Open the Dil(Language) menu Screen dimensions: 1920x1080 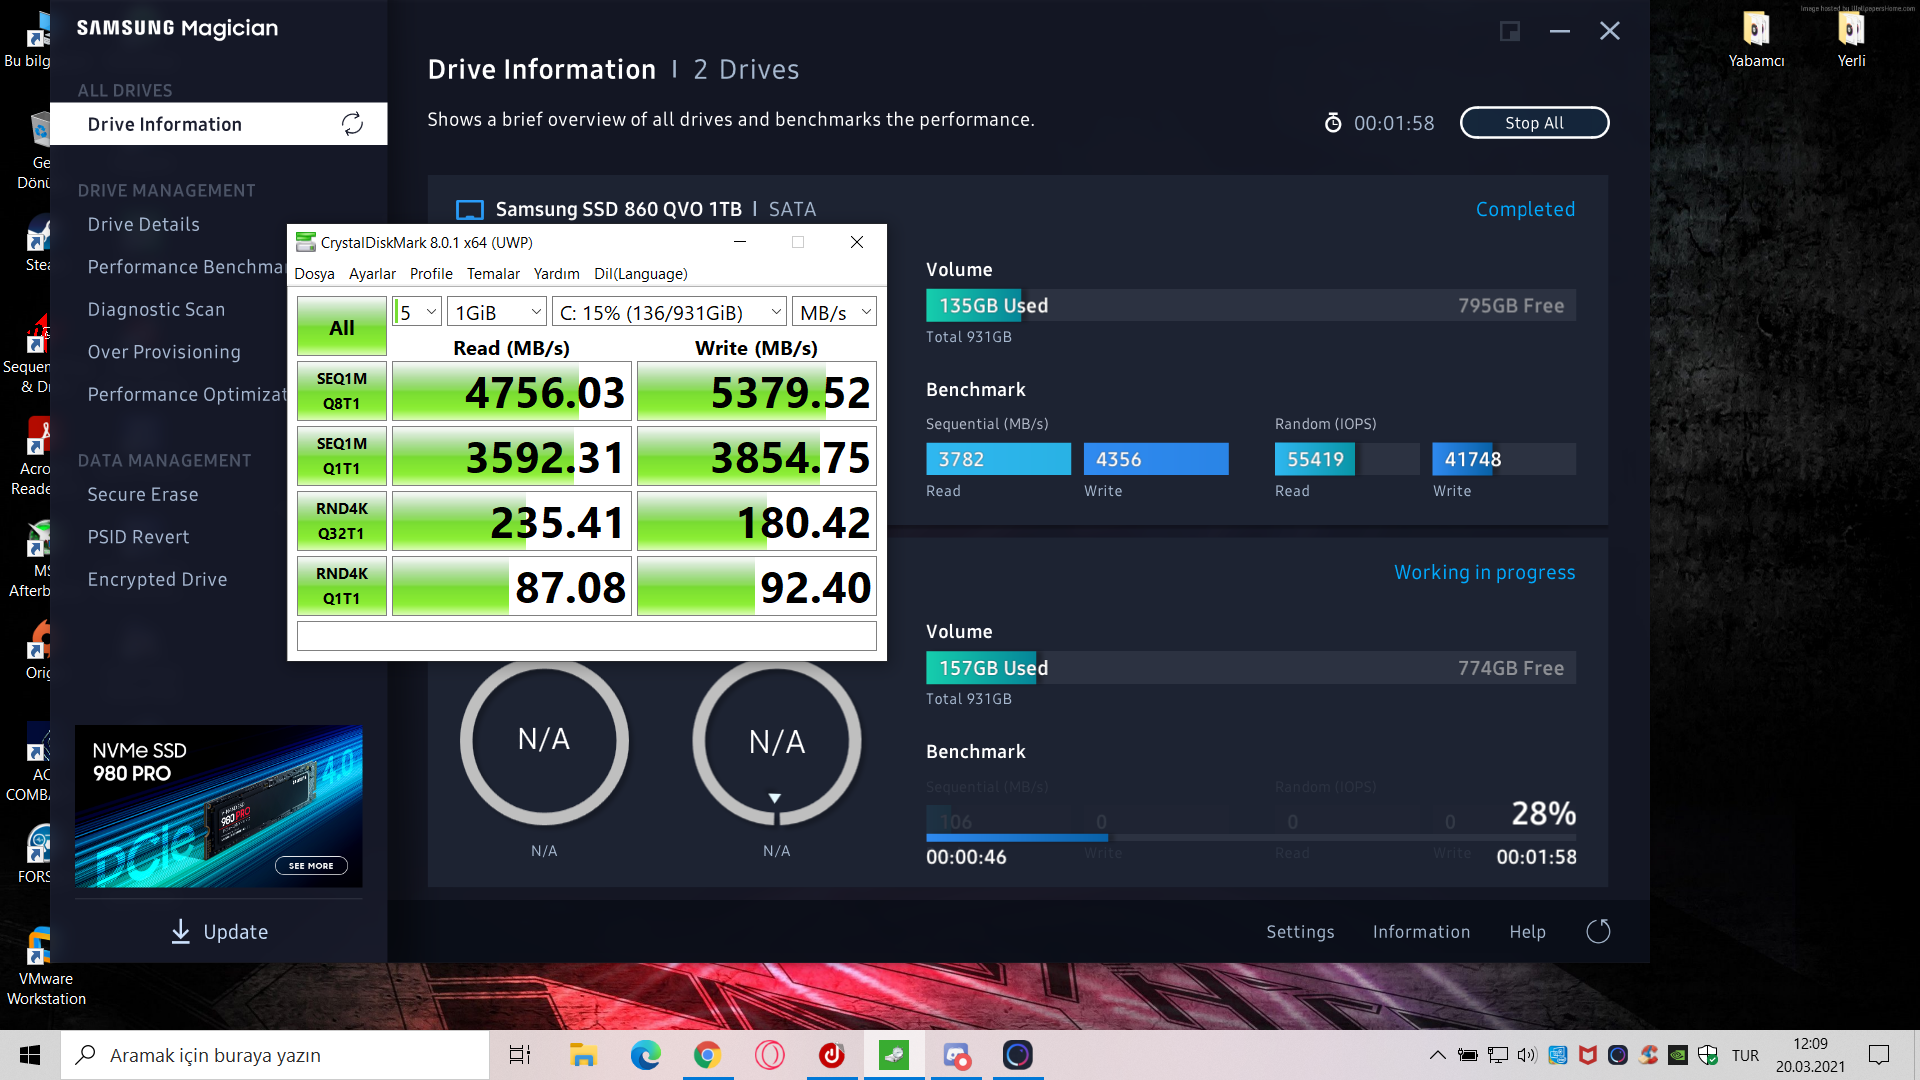(x=640, y=273)
